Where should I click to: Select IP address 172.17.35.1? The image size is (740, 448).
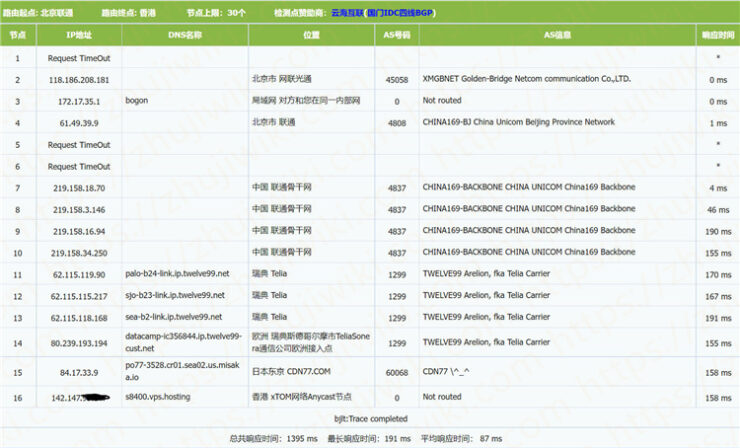pyautogui.click(x=79, y=101)
